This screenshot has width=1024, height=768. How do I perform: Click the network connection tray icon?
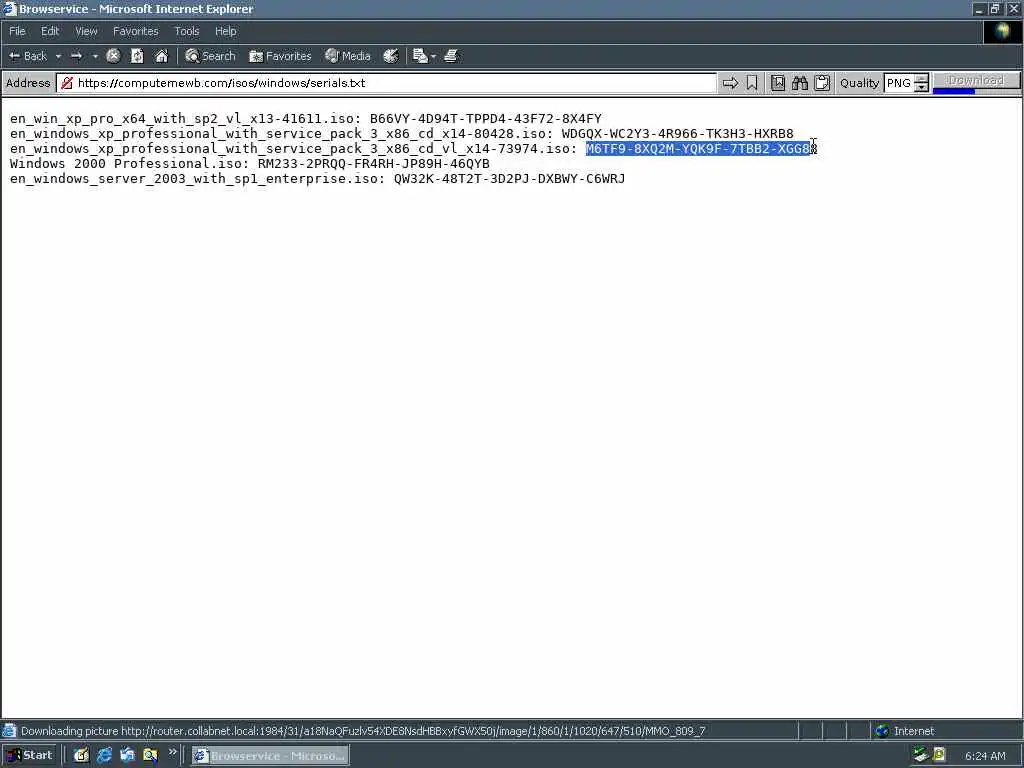pyautogui.click(x=921, y=756)
